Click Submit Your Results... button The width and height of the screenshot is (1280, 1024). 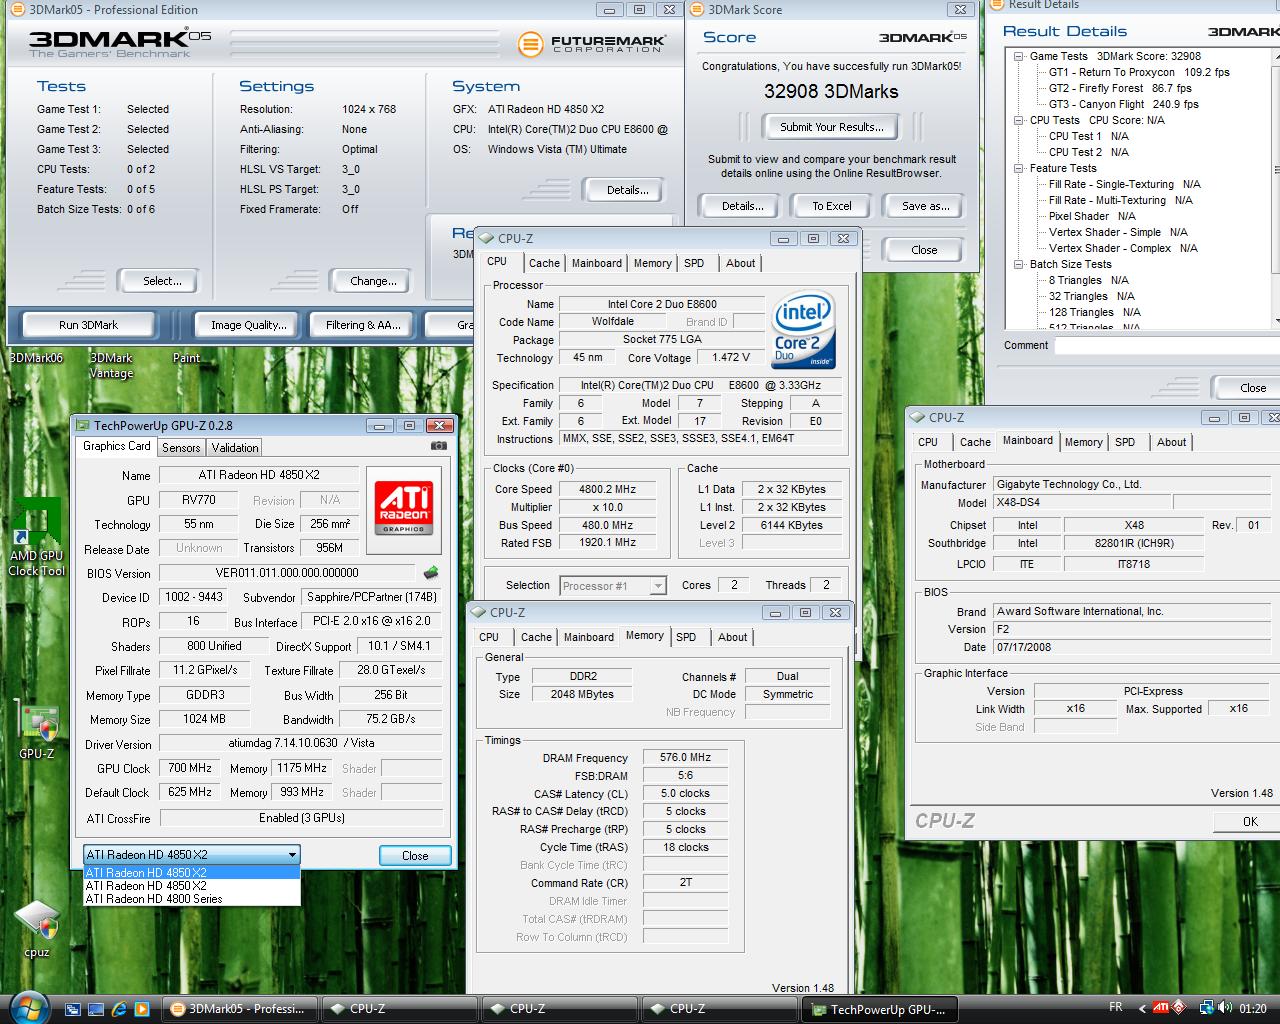click(x=832, y=127)
